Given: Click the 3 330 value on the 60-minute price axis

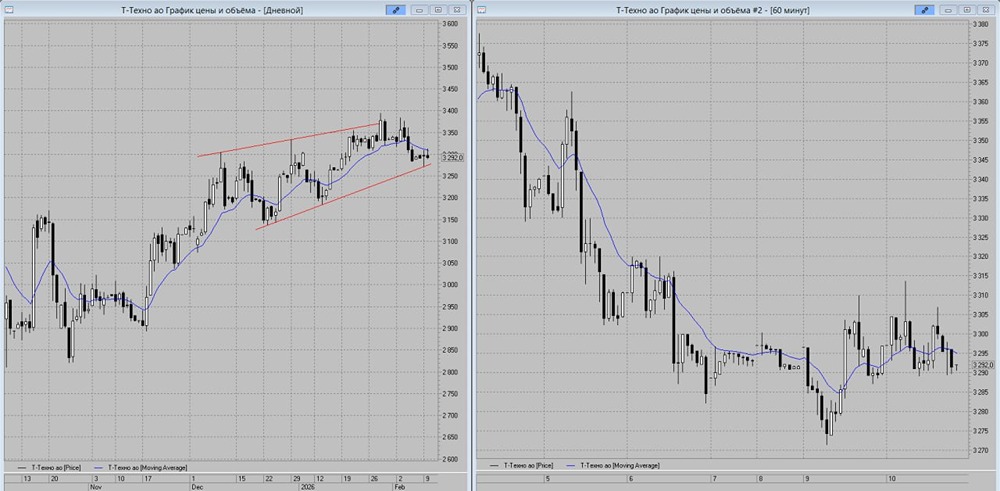Looking at the screenshot, I should [979, 218].
